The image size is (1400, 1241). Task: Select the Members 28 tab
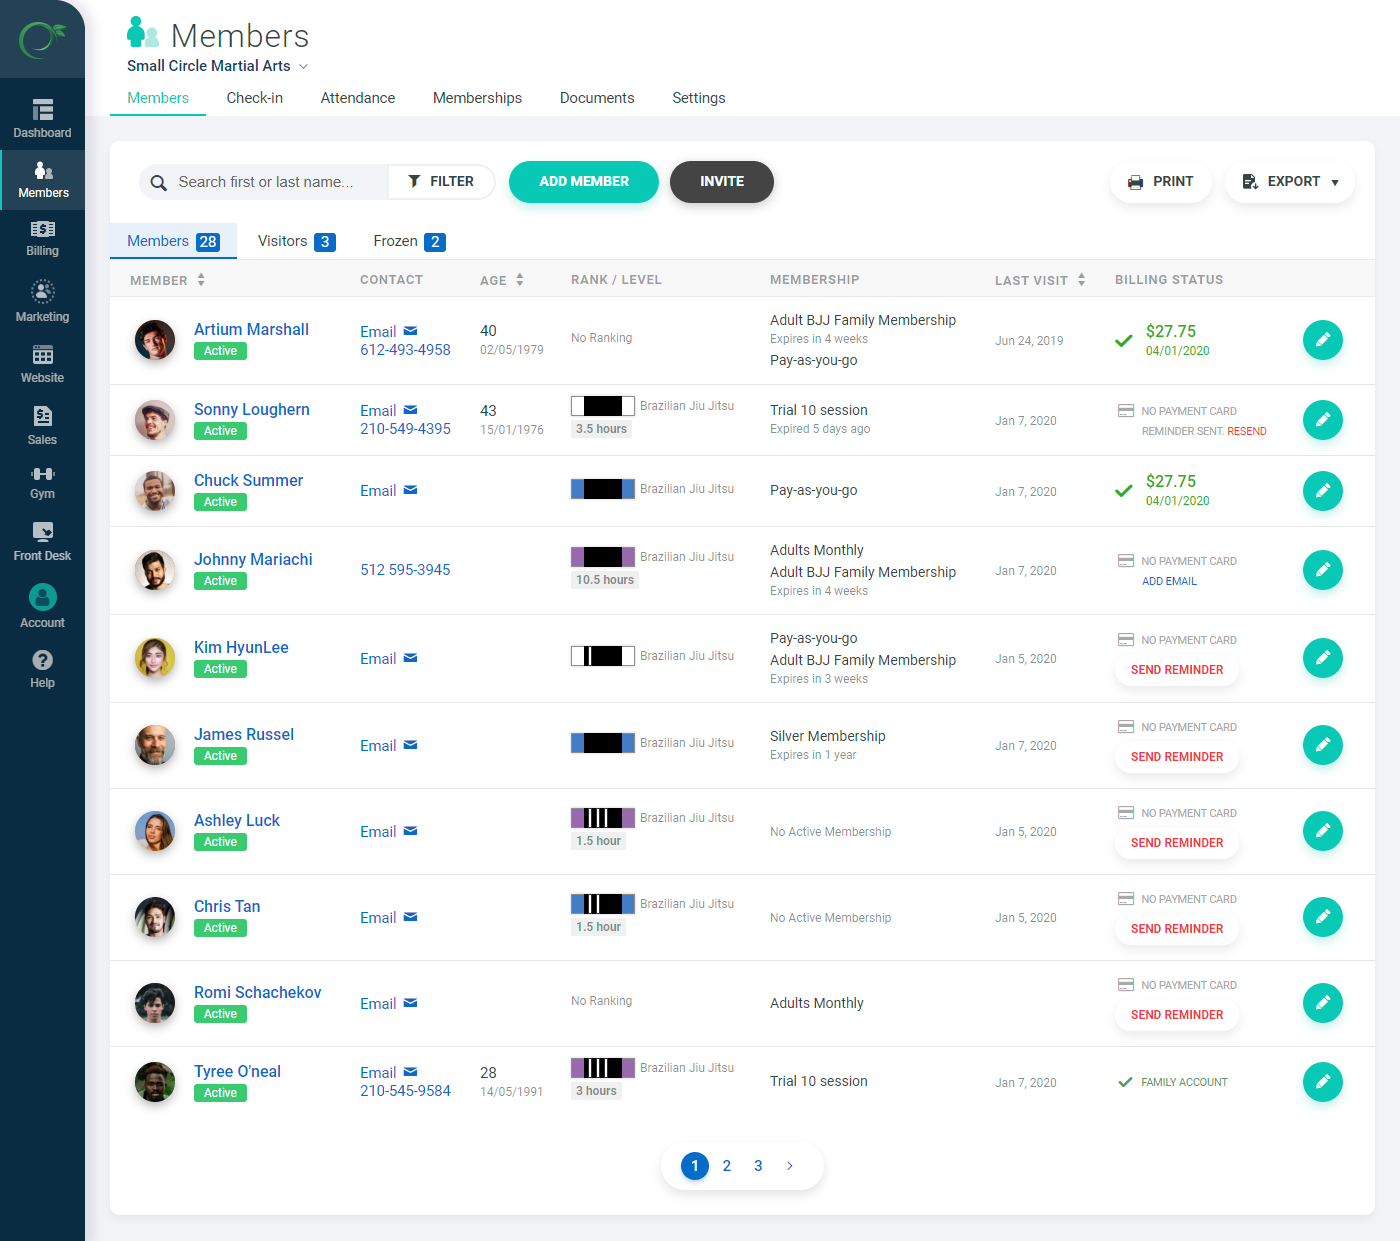[173, 241]
